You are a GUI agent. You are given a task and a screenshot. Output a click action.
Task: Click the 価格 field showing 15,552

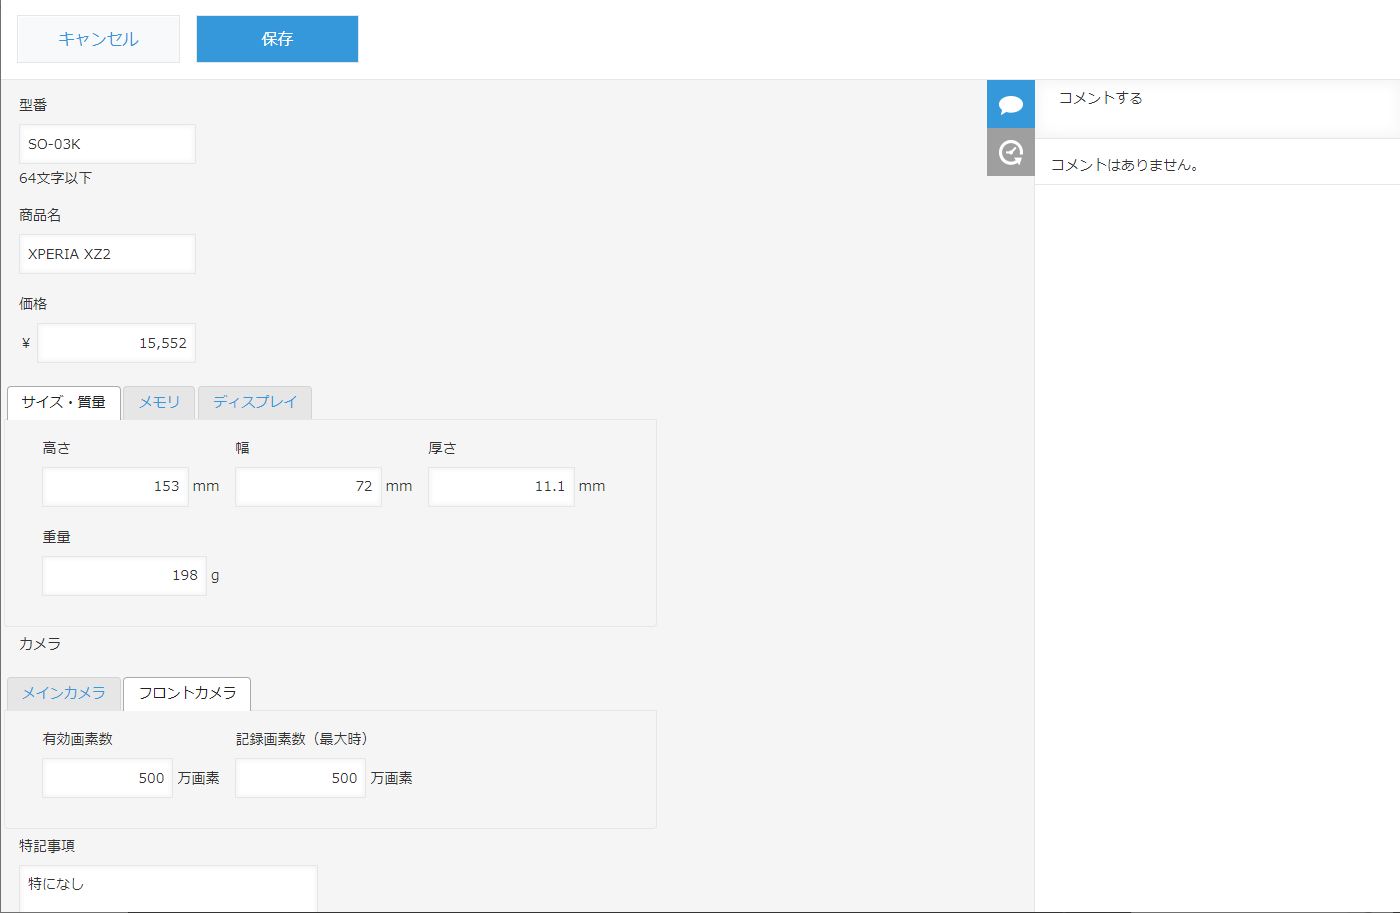click(116, 343)
